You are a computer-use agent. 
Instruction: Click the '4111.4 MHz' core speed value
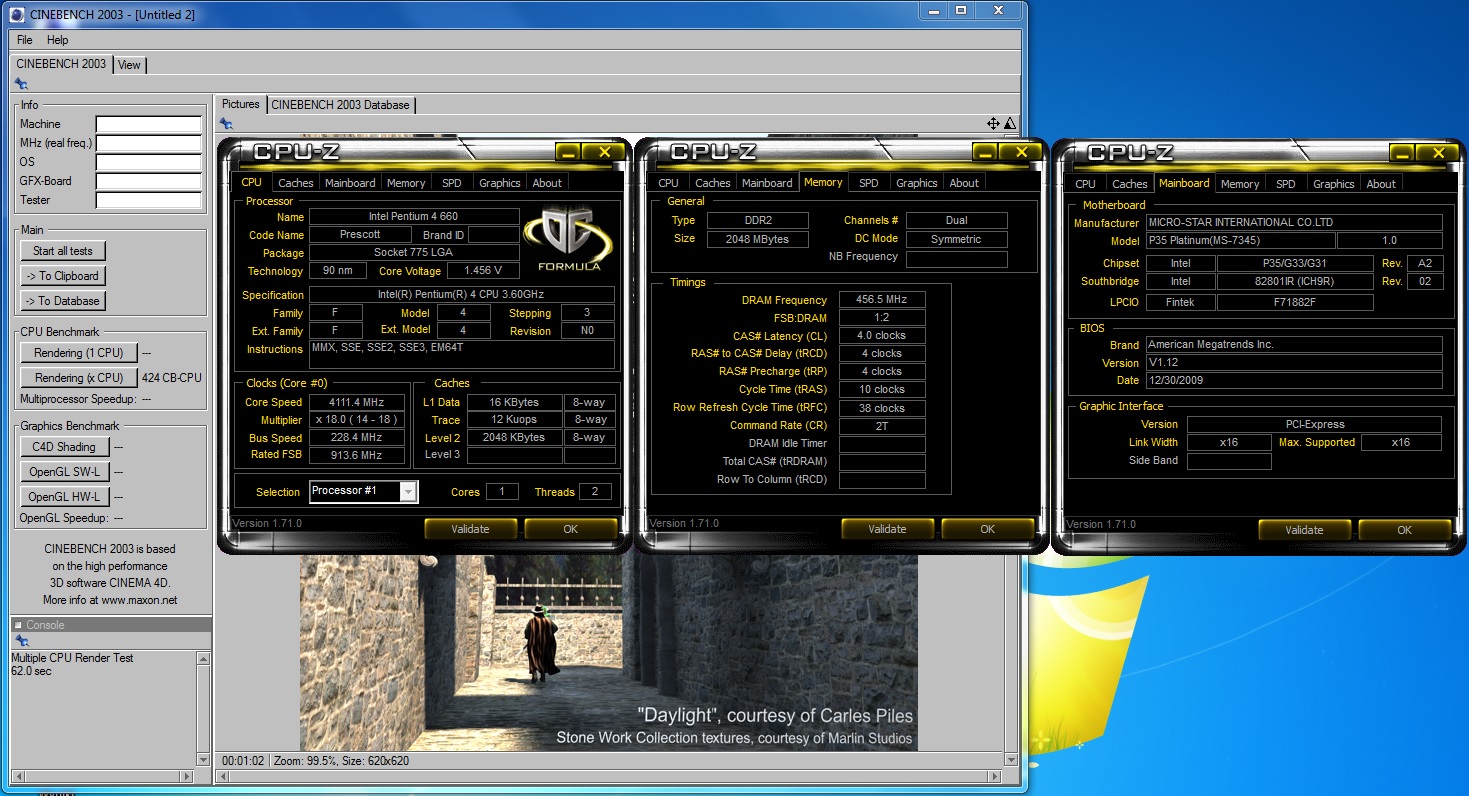[357, 401]
